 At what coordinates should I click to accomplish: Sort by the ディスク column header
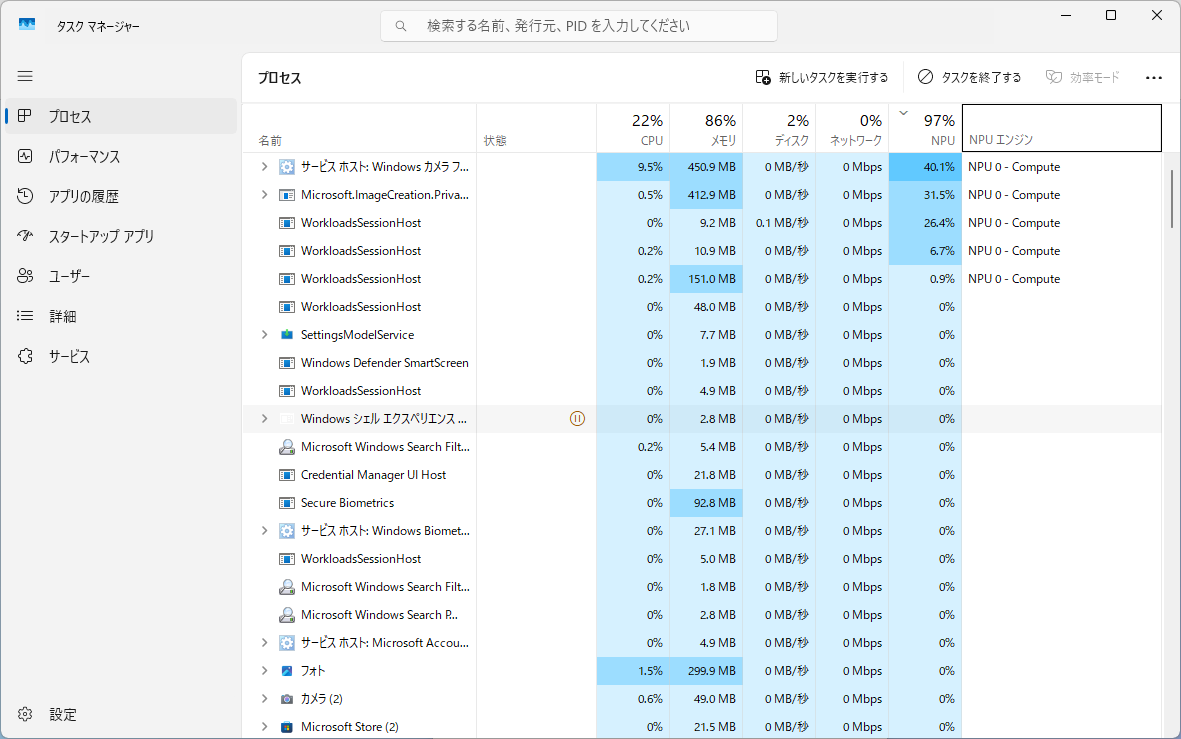779,128
